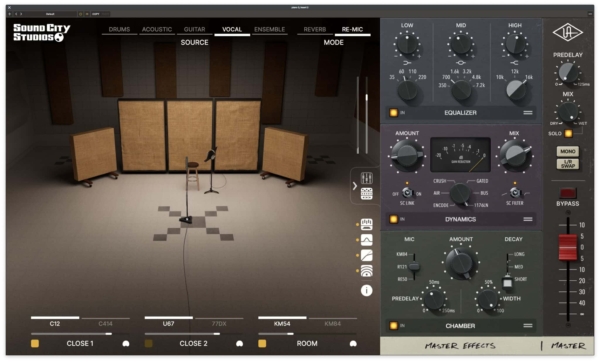
Task: Open the Chamber hamburger menu
Action: 528,326
